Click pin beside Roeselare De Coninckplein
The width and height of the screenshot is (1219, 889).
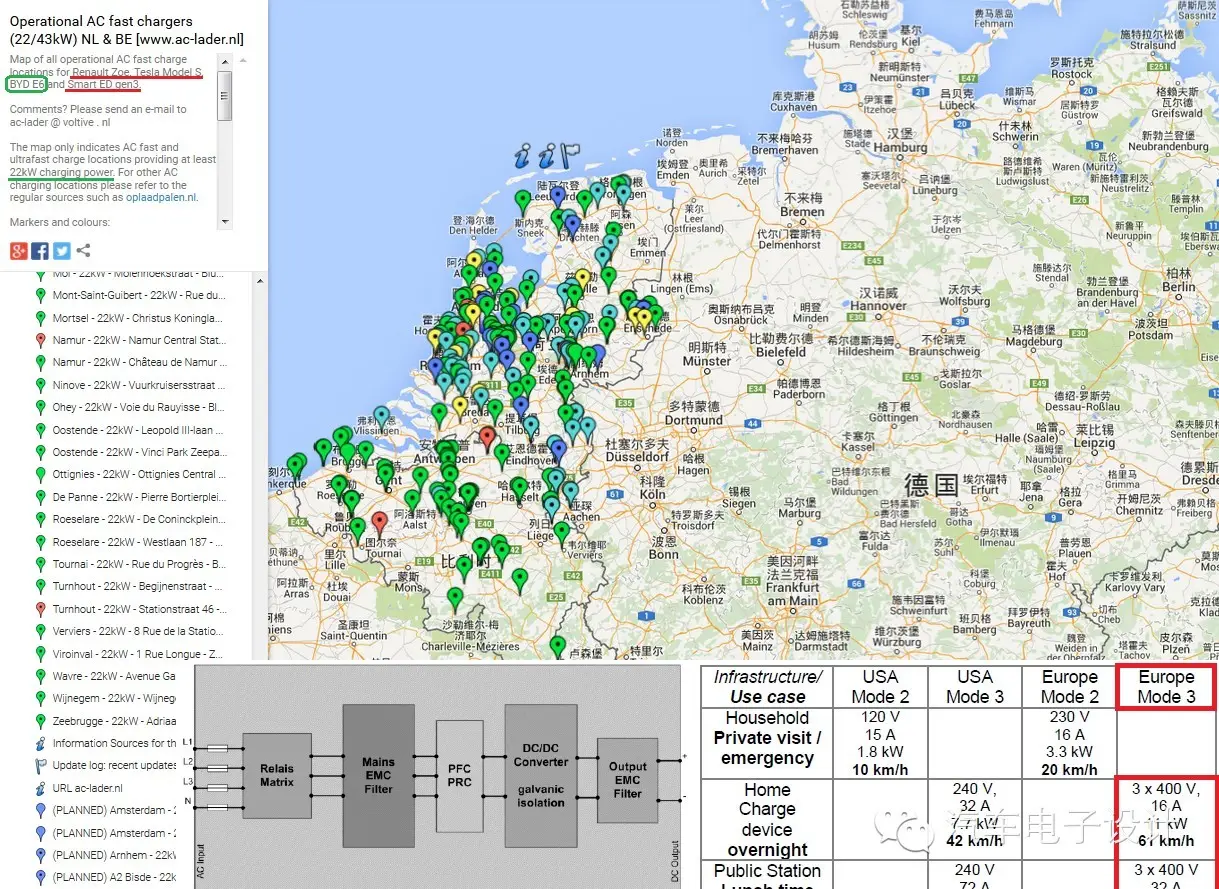[40, 520]
